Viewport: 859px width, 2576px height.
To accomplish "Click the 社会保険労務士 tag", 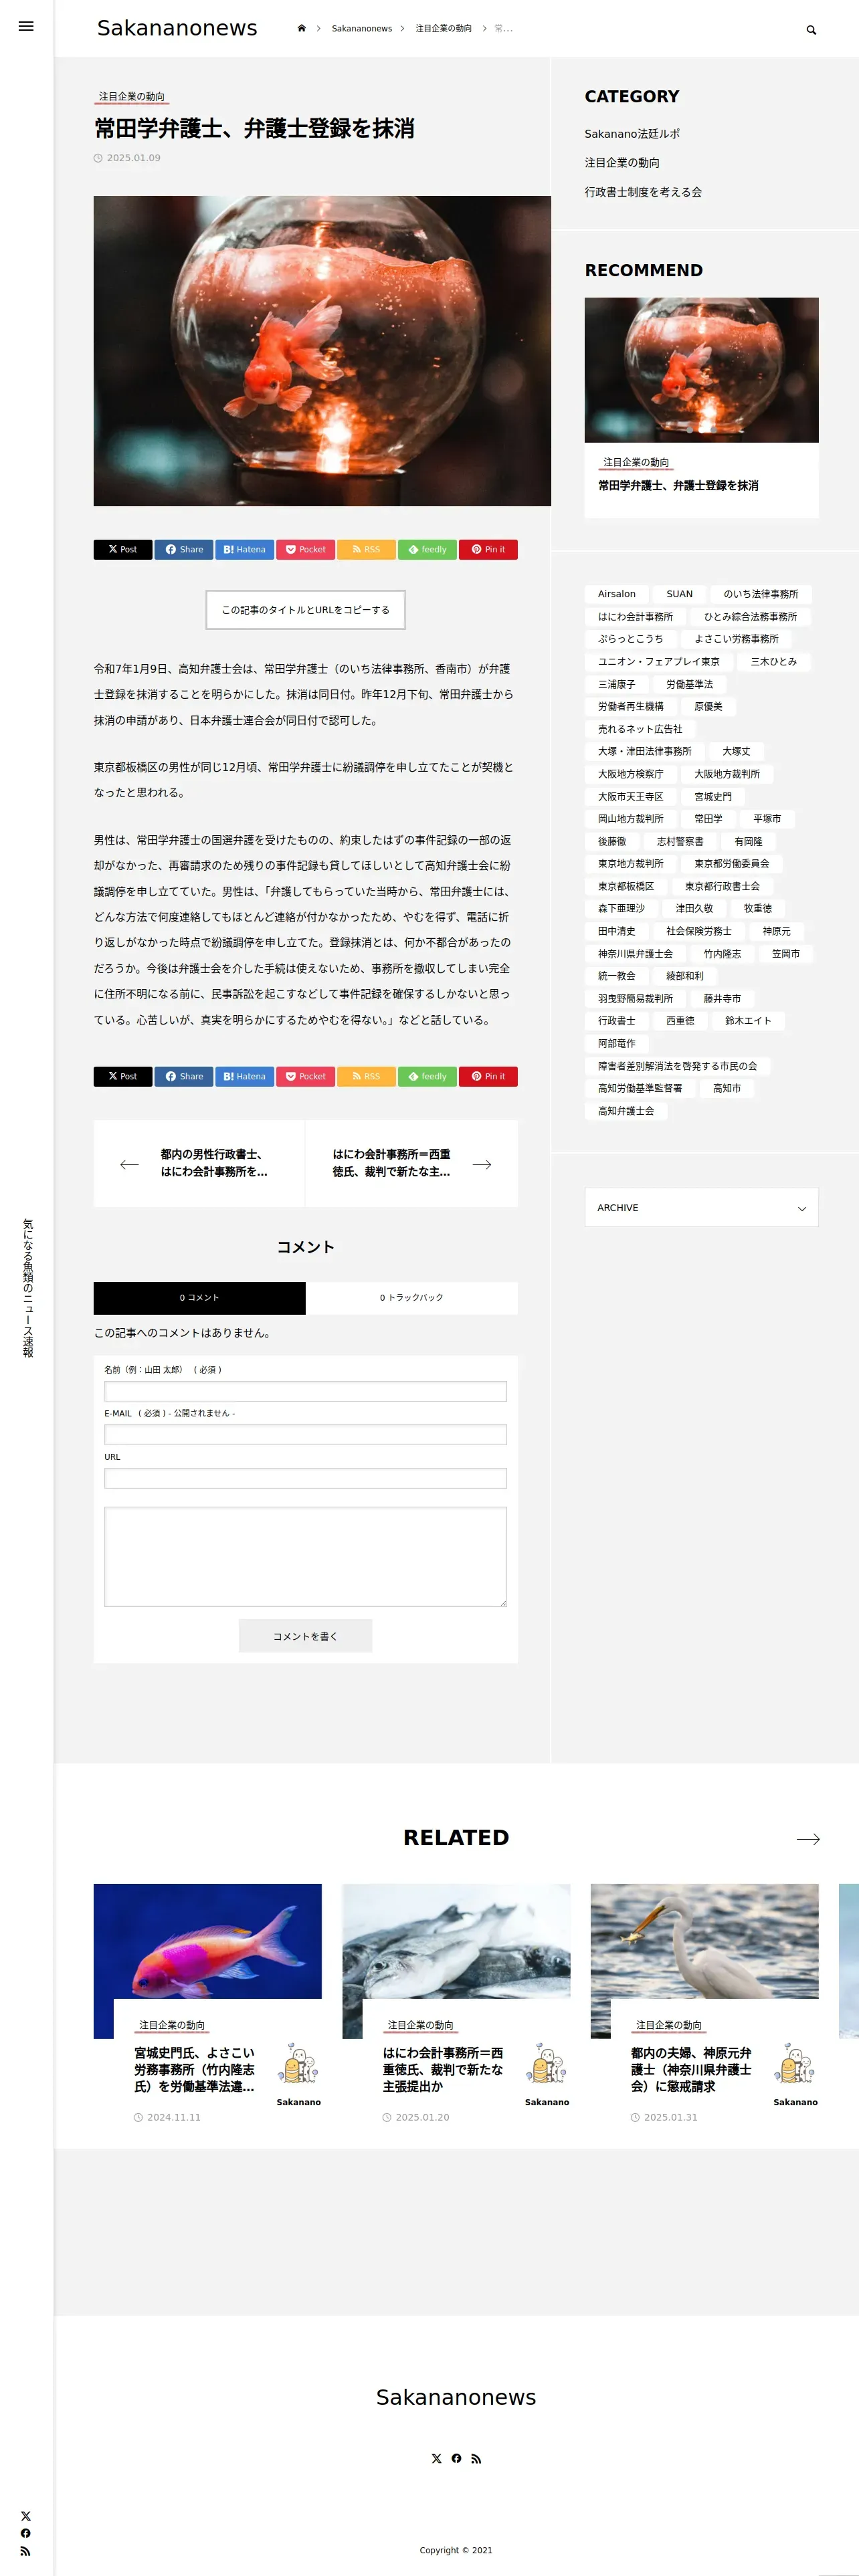I will [699, 930].
